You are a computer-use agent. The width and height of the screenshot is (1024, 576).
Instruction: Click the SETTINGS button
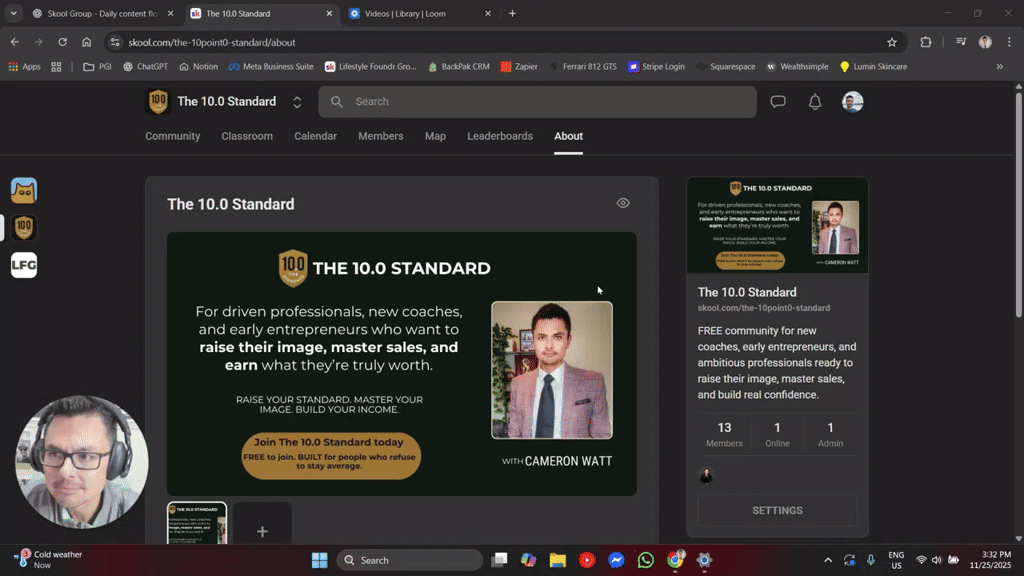777,511
